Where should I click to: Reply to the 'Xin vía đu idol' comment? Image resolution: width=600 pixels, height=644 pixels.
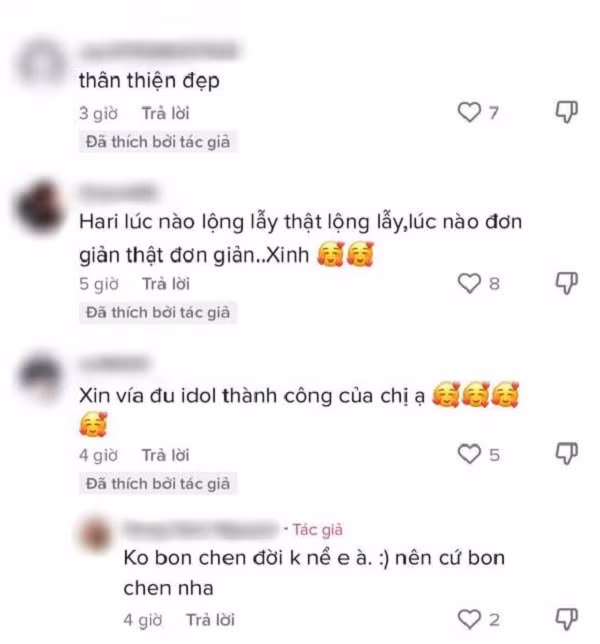click(x=166, y=455)
